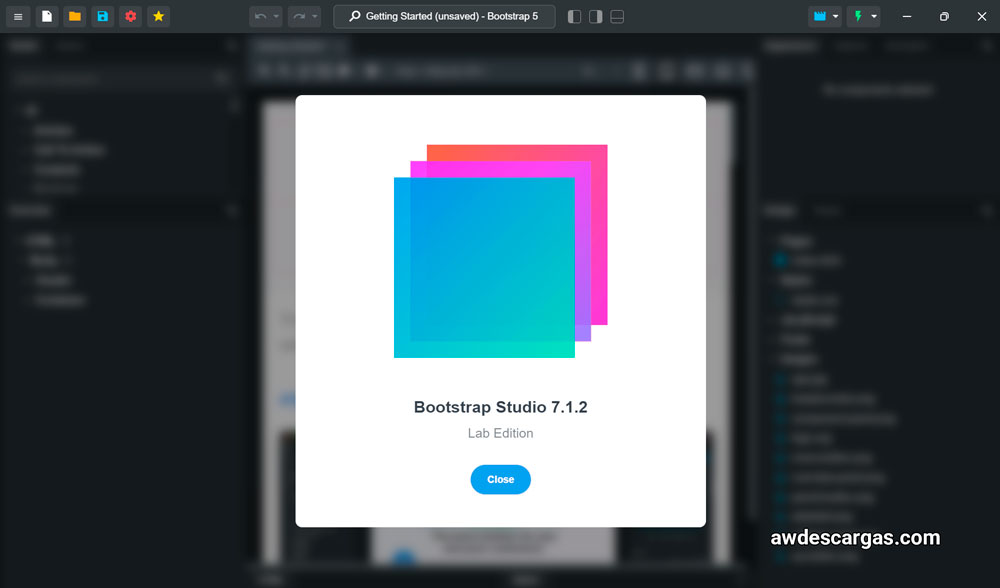Open settings with the red gear icon
Viewport: 1000px width, 588px height.
tap(131, 17)
